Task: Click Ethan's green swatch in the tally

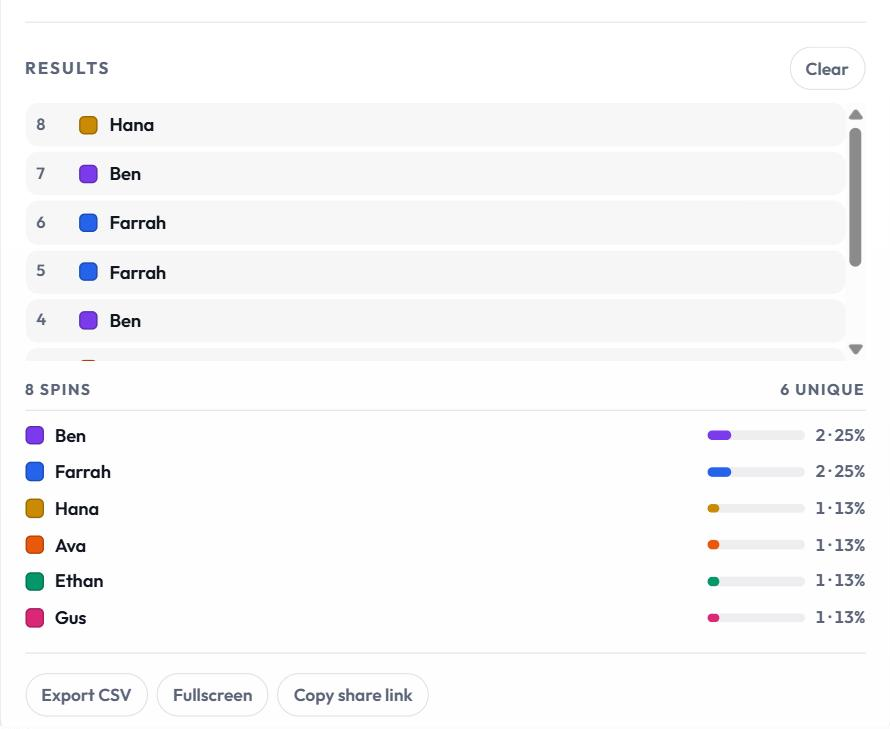Action: [35, 581]
